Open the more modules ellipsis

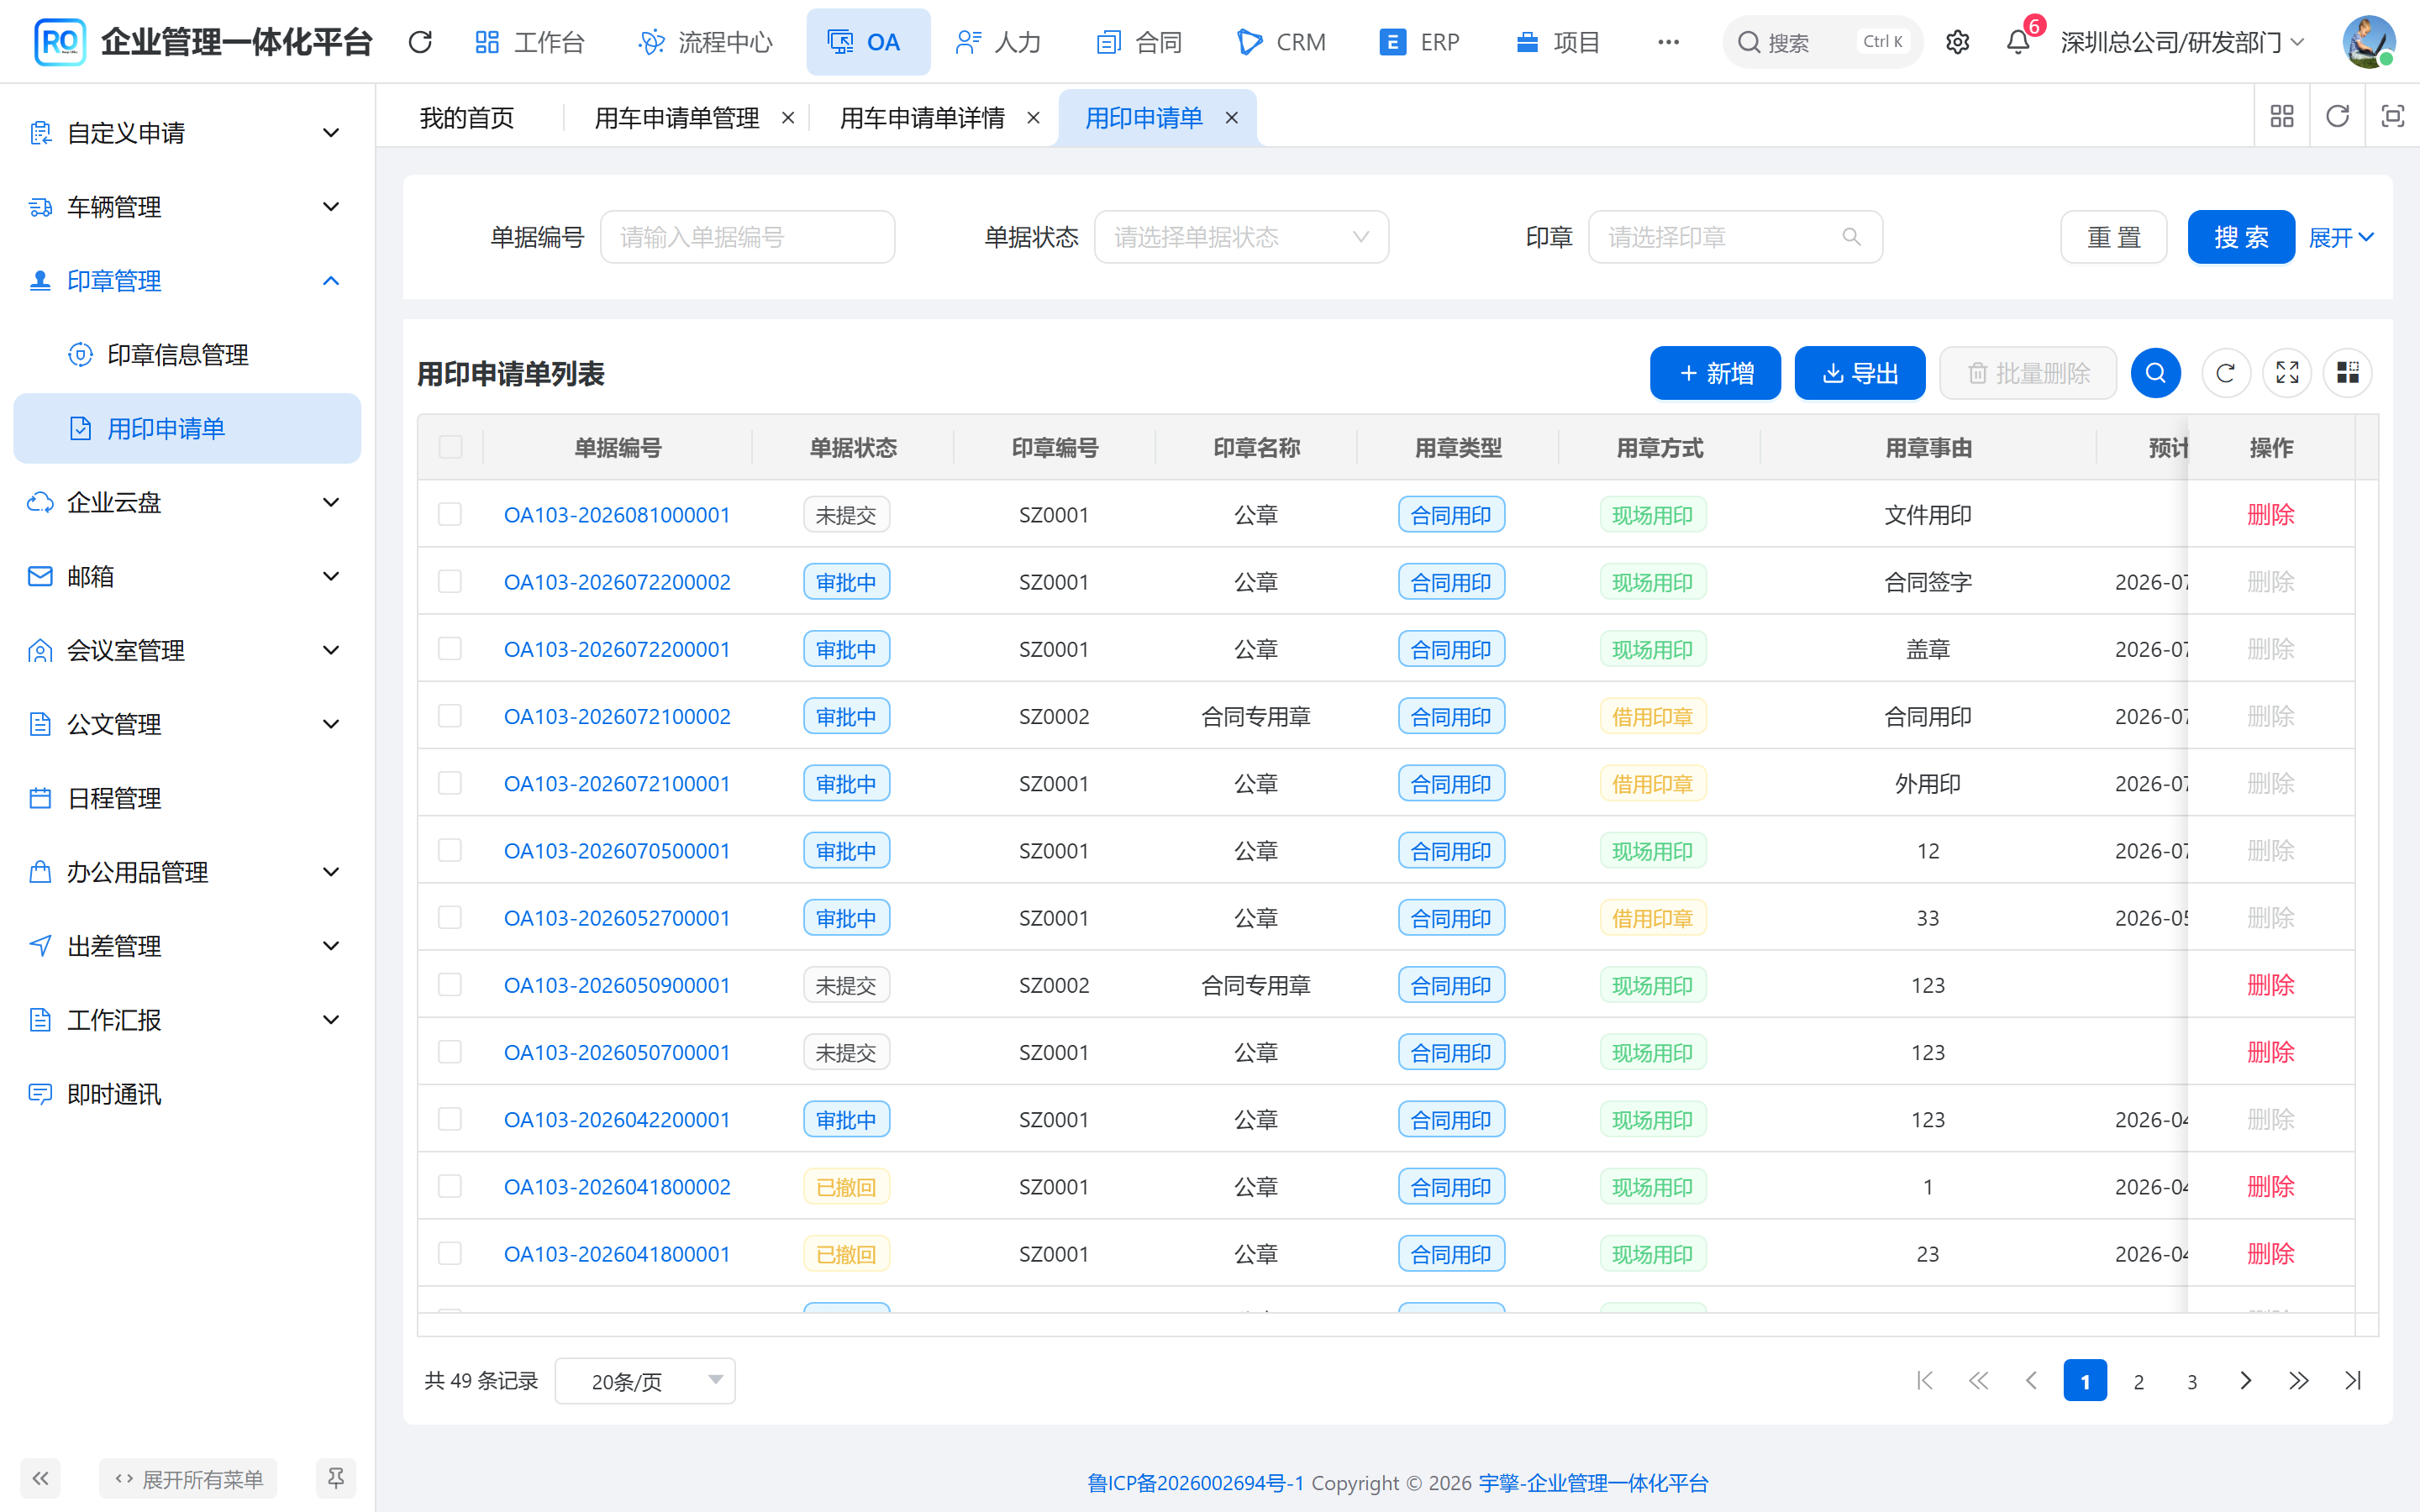click(1668, 42)
